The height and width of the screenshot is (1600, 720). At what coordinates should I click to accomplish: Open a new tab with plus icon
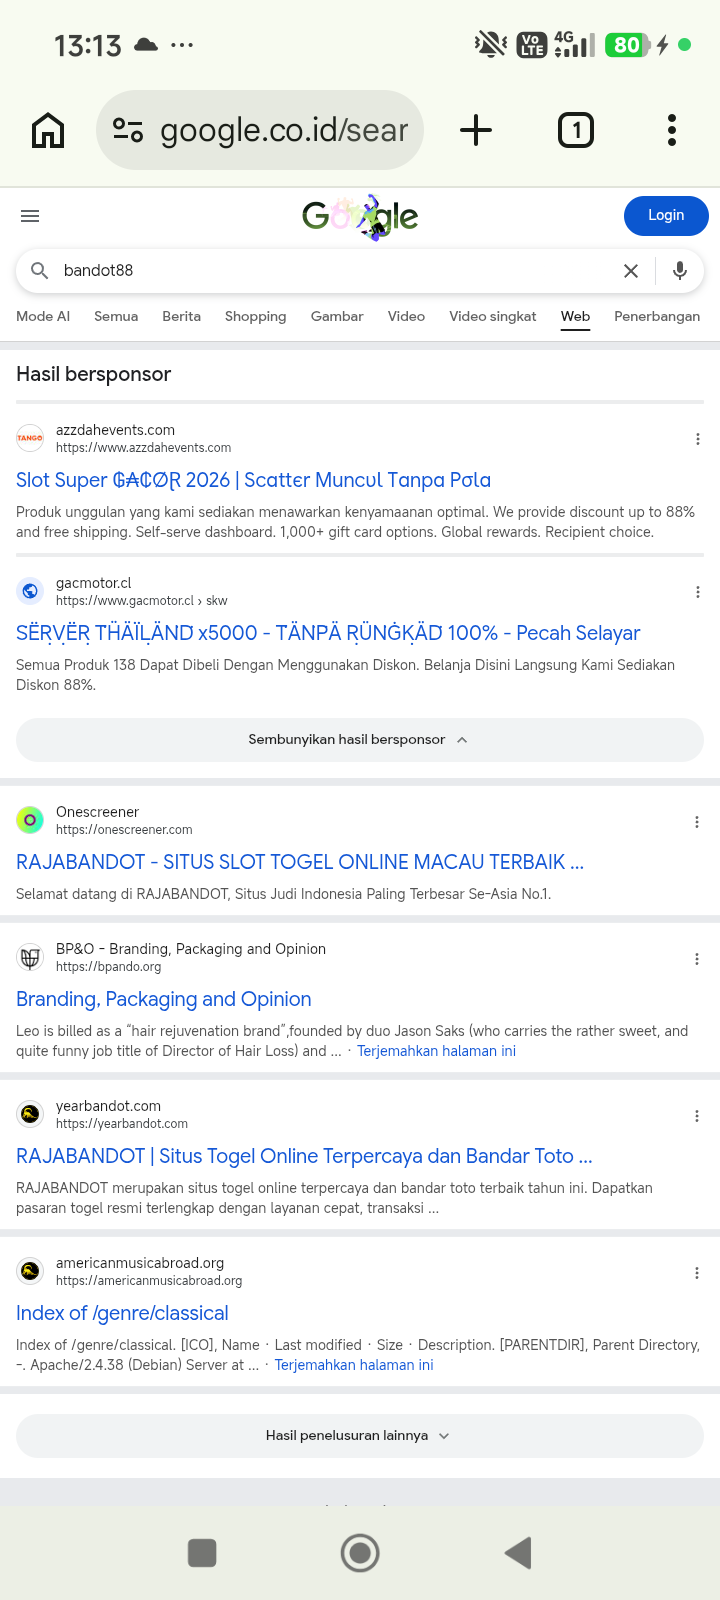coord(476,130)
